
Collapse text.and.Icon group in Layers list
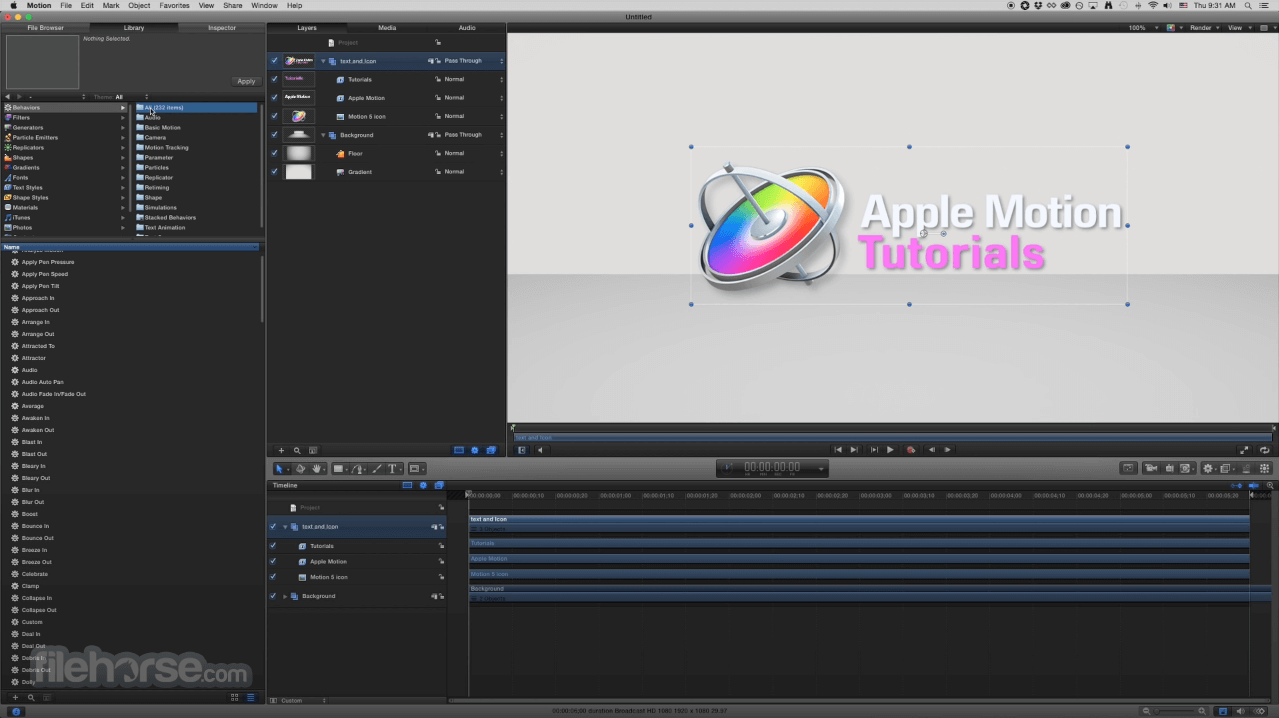[x=323, y=61]
